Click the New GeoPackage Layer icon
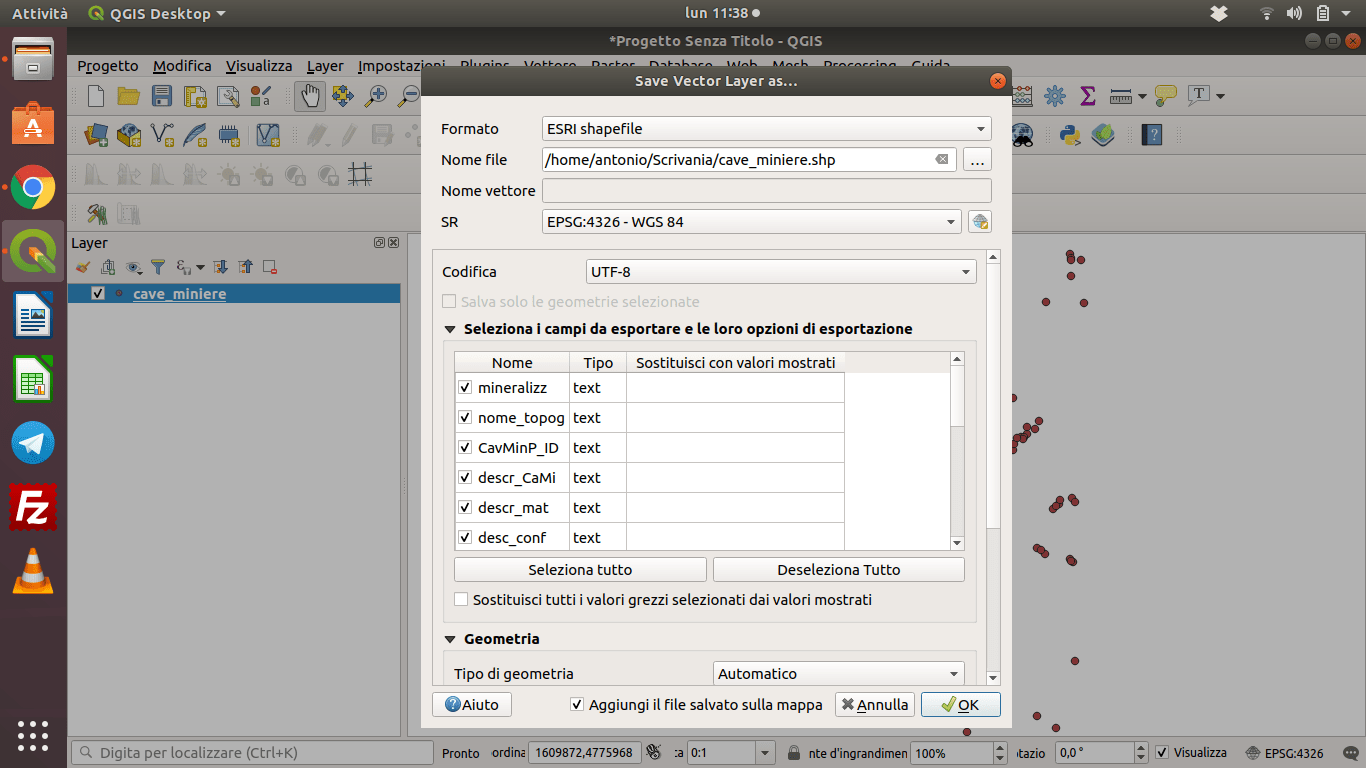 (129, 134)
